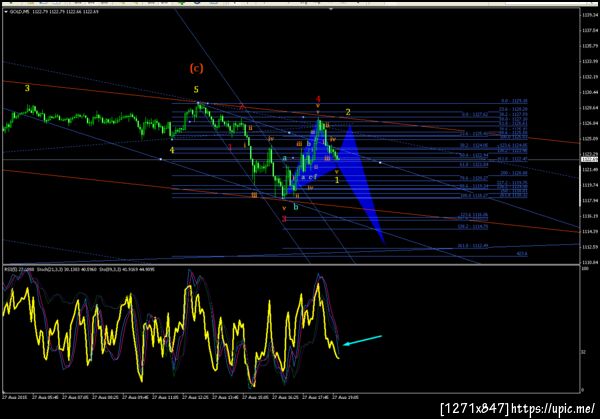Select the yellow 2 wave label

348,112
